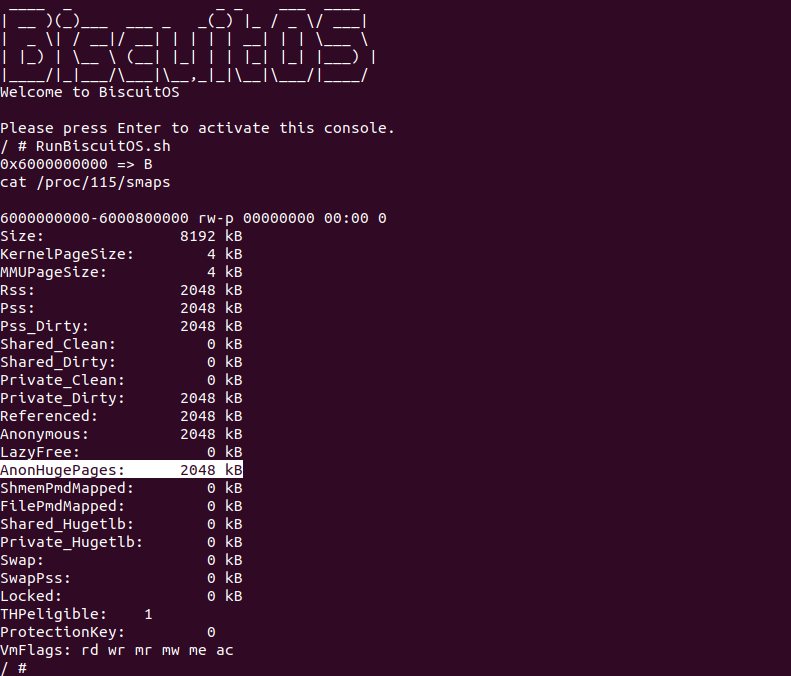
Task: Click the ShmemPmdMapped line
Action: click(121, 488)
